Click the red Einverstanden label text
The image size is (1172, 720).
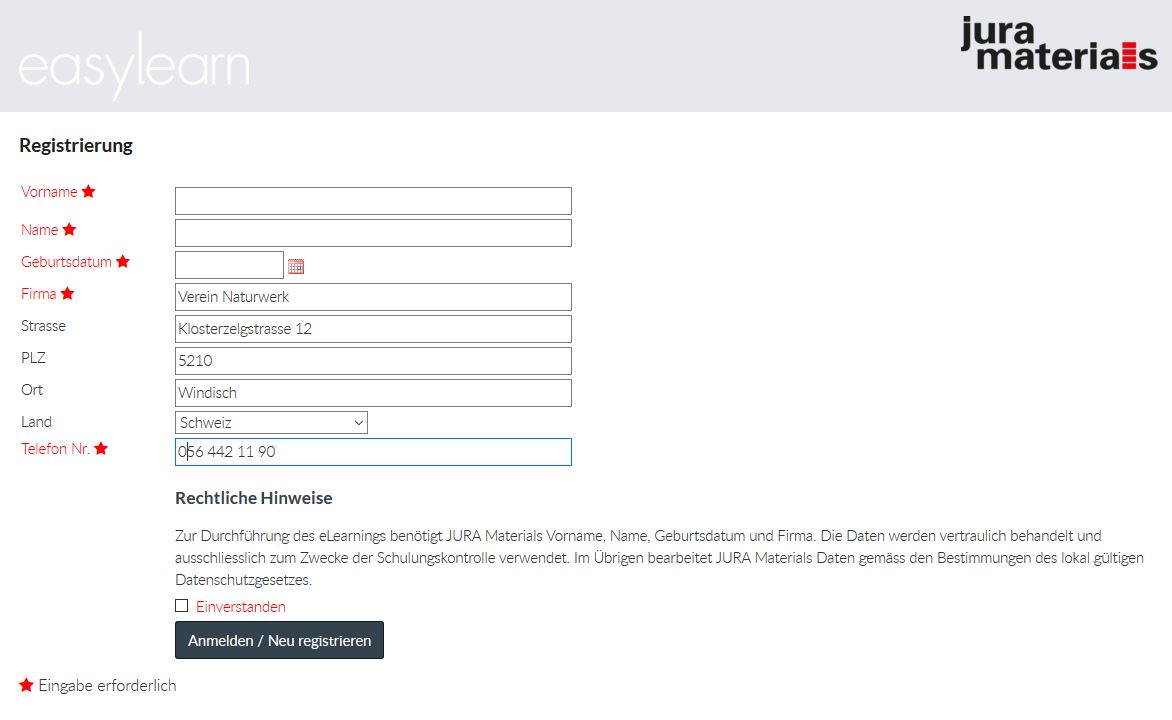point(240,607)
